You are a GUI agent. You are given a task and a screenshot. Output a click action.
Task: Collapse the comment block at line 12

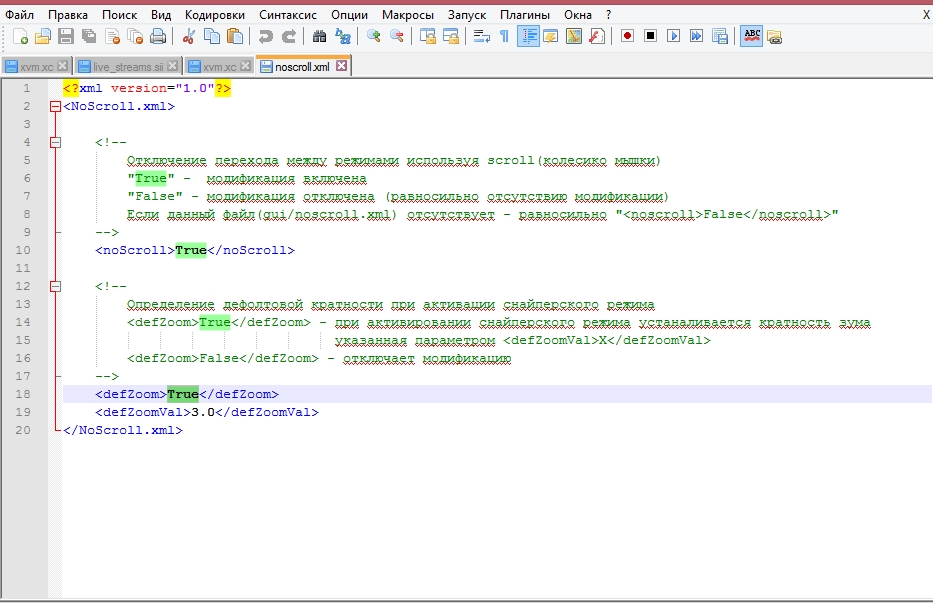[55, 286]
